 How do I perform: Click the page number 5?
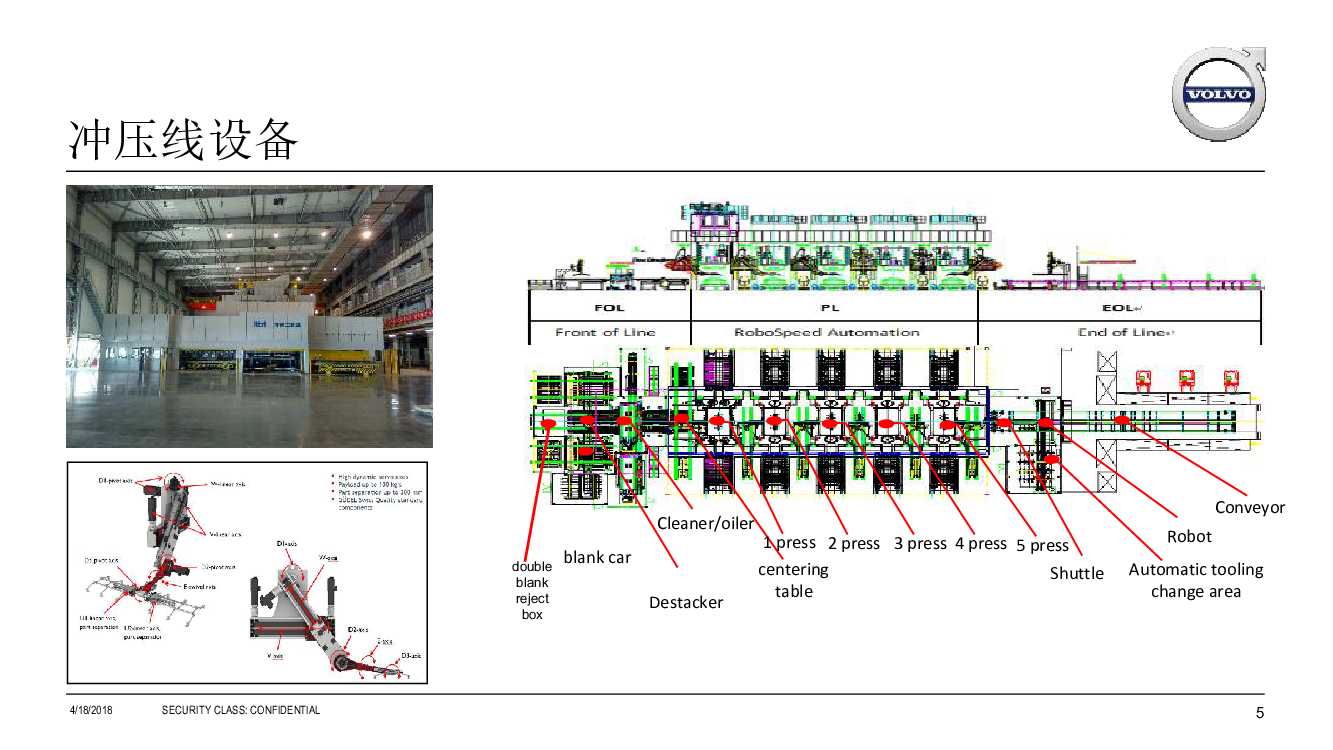point(1260,713)
